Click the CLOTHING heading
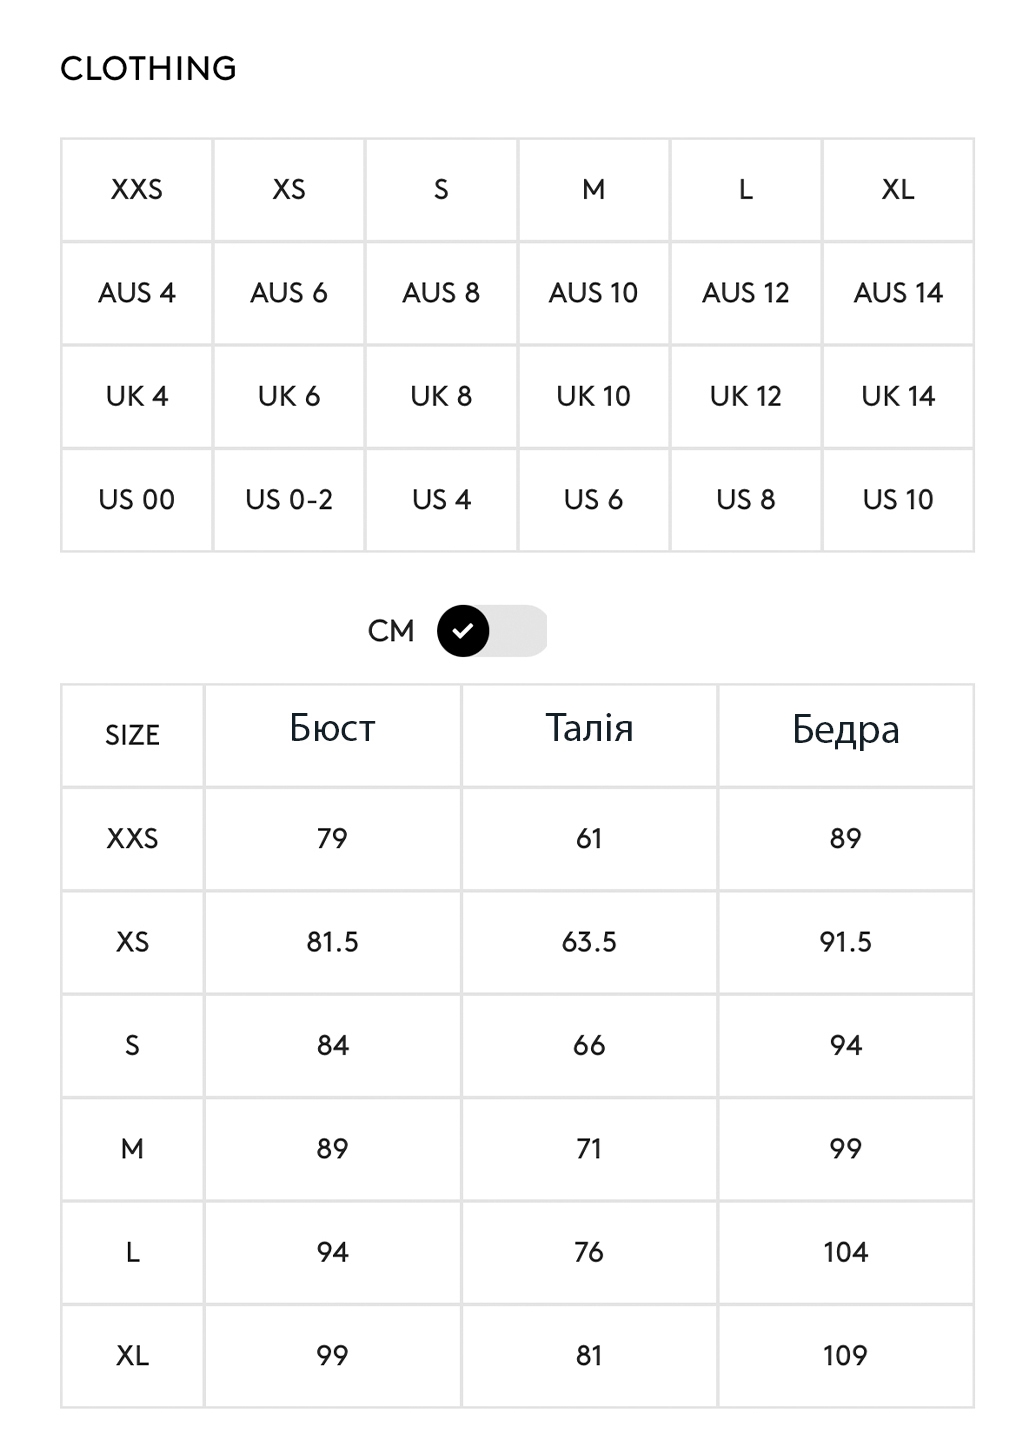 (148, 68)
